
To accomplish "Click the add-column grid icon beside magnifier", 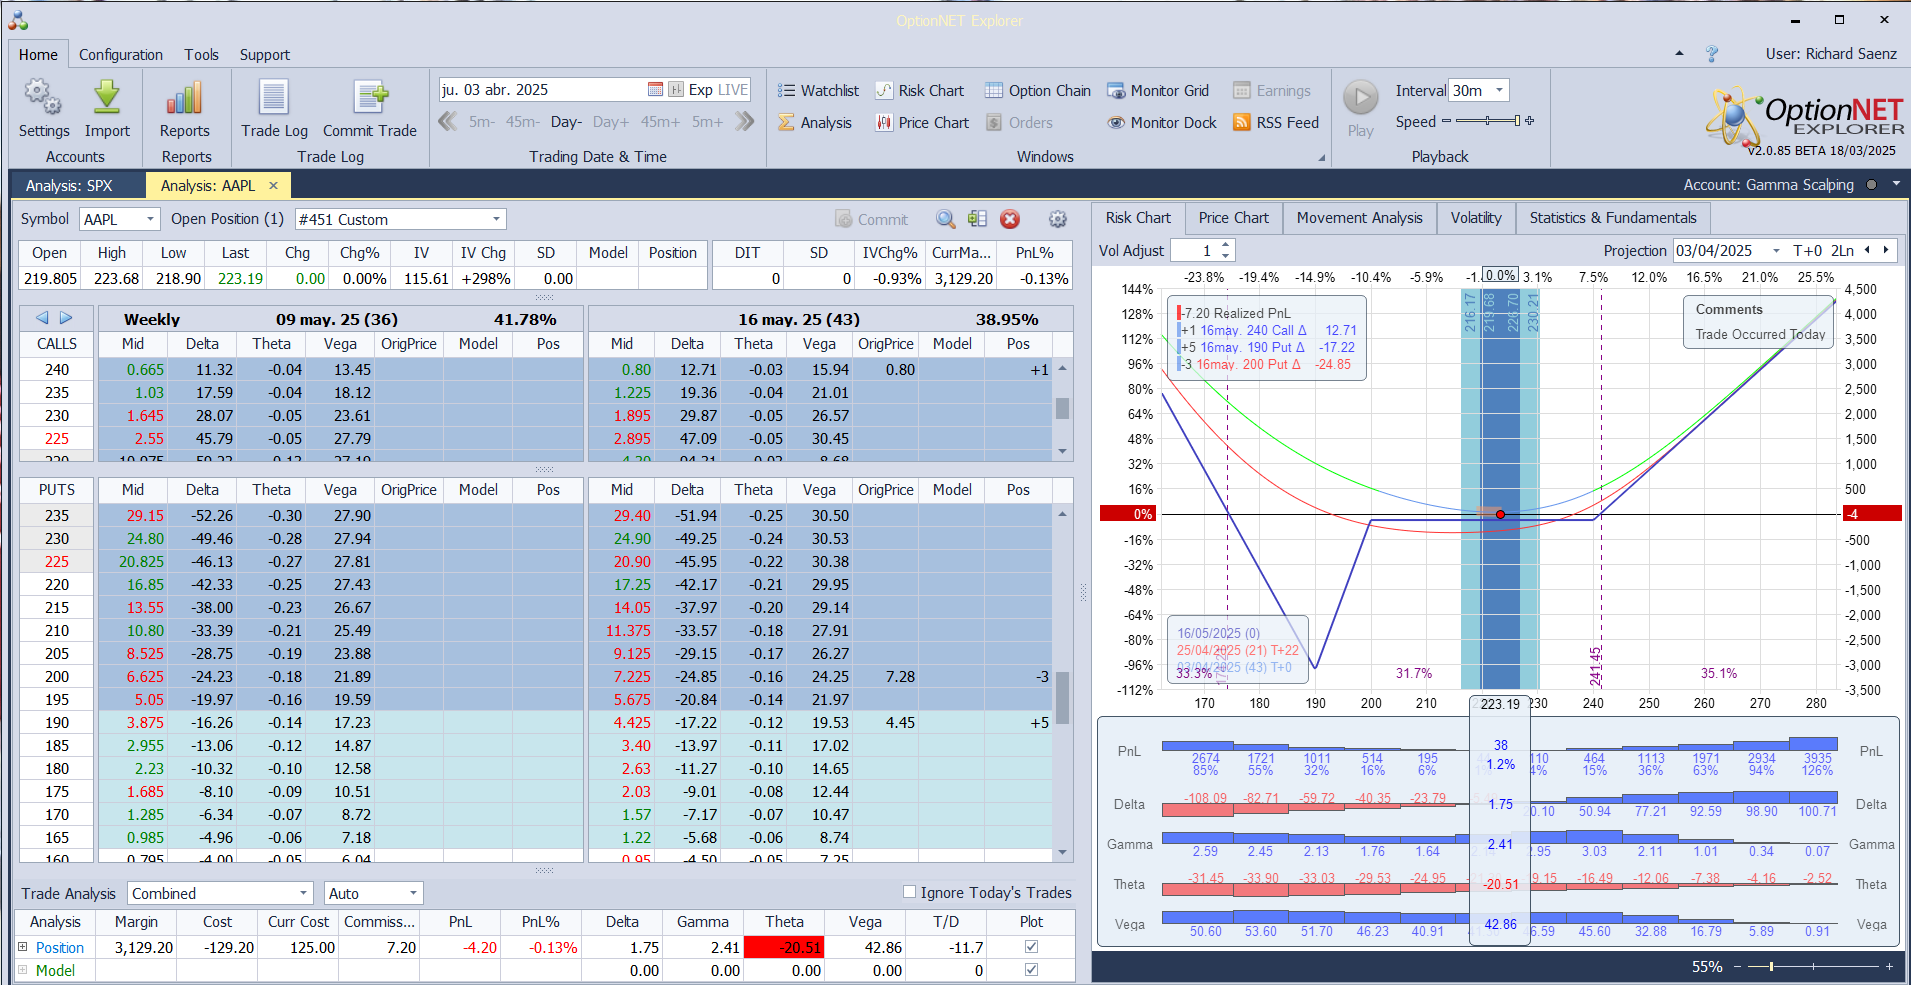I will click(978, 219).
